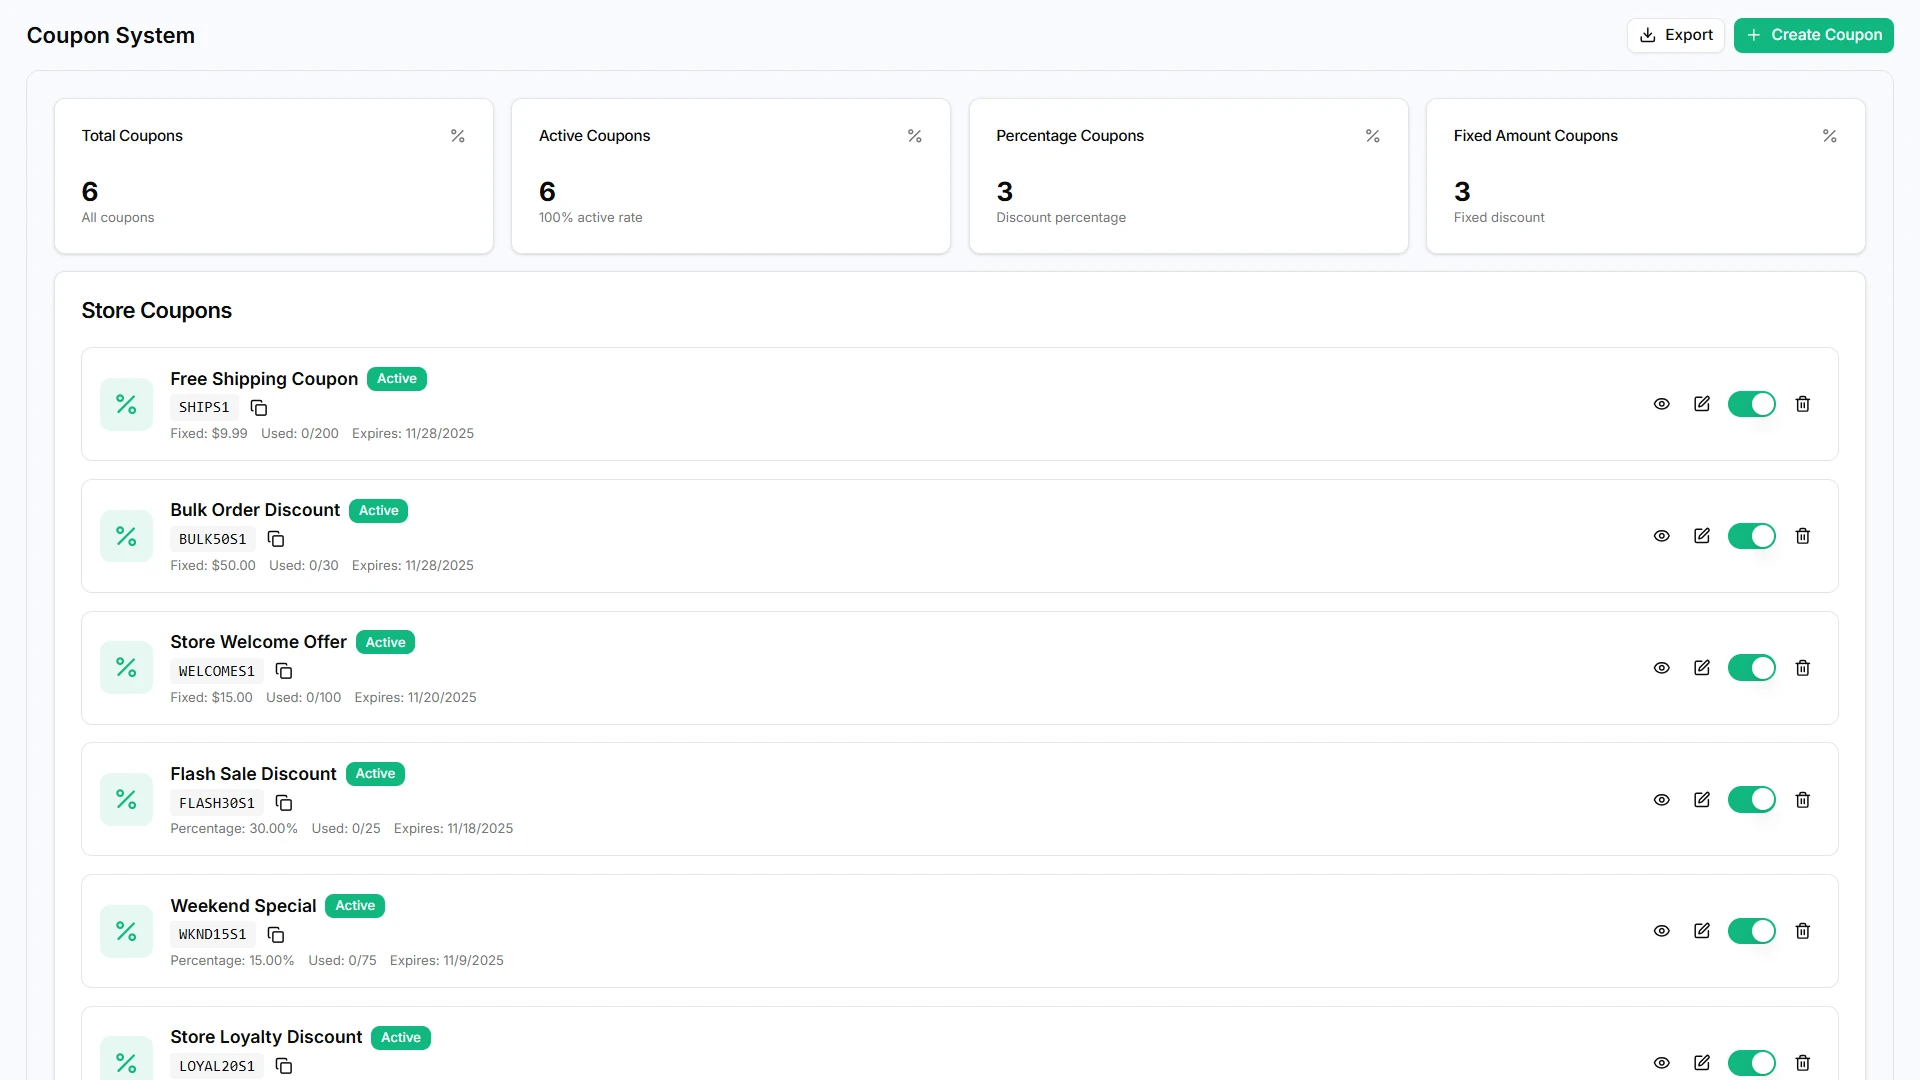Click the percent icon in Total Coupons card
This screenshot has height=1080, width=1920.
click(x=458, y=136)
